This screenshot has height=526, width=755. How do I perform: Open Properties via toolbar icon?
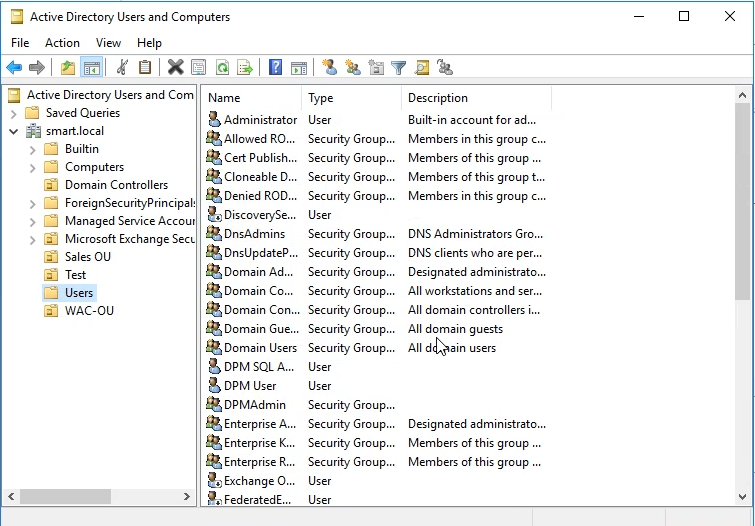pyautogui.click(x=198, y=68)
